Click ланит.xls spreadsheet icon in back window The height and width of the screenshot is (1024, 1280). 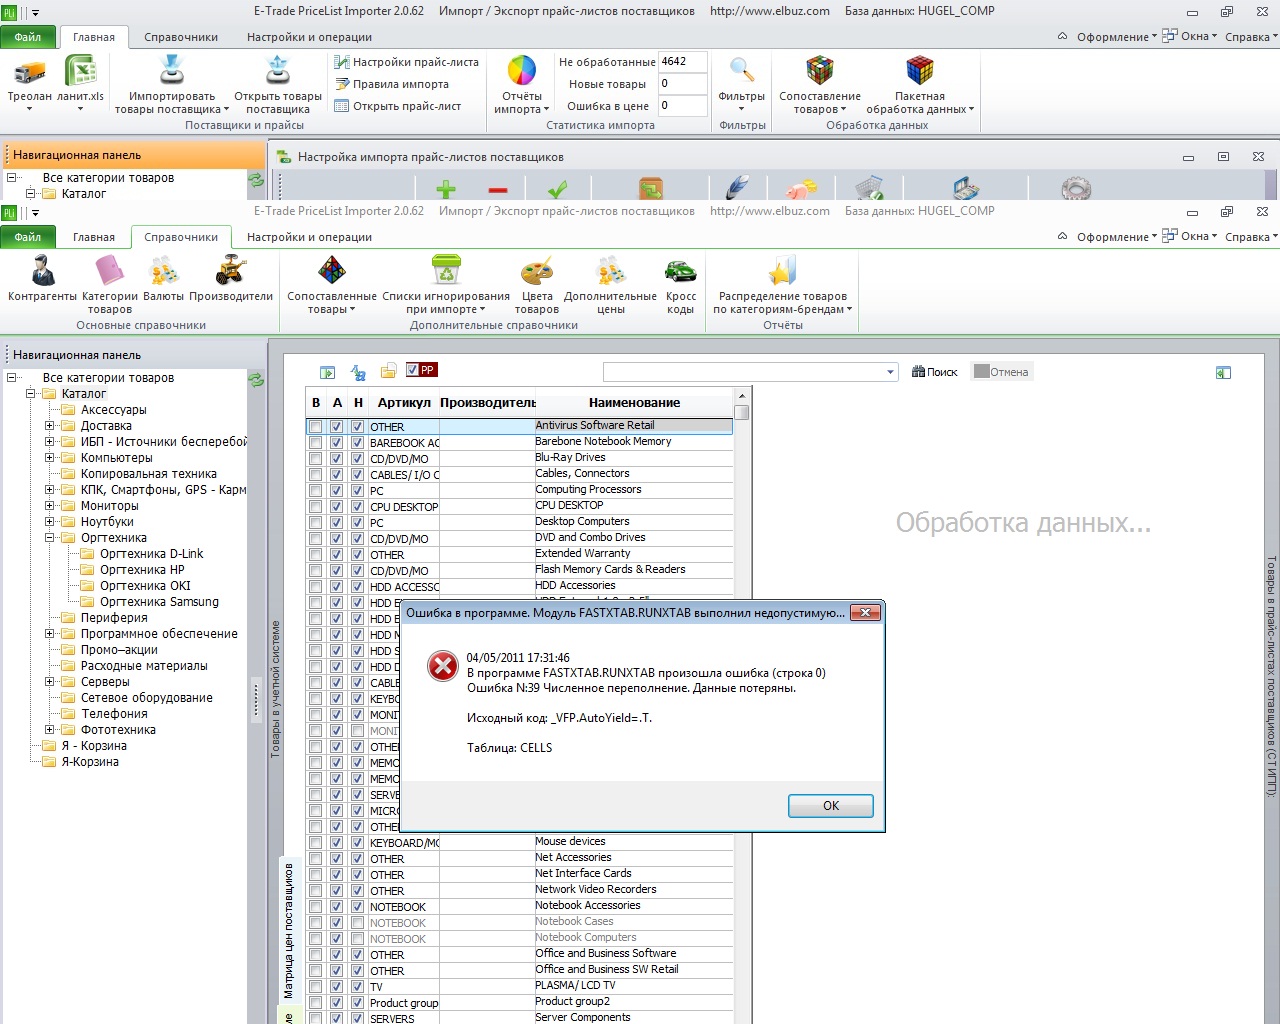coord(80,71)
